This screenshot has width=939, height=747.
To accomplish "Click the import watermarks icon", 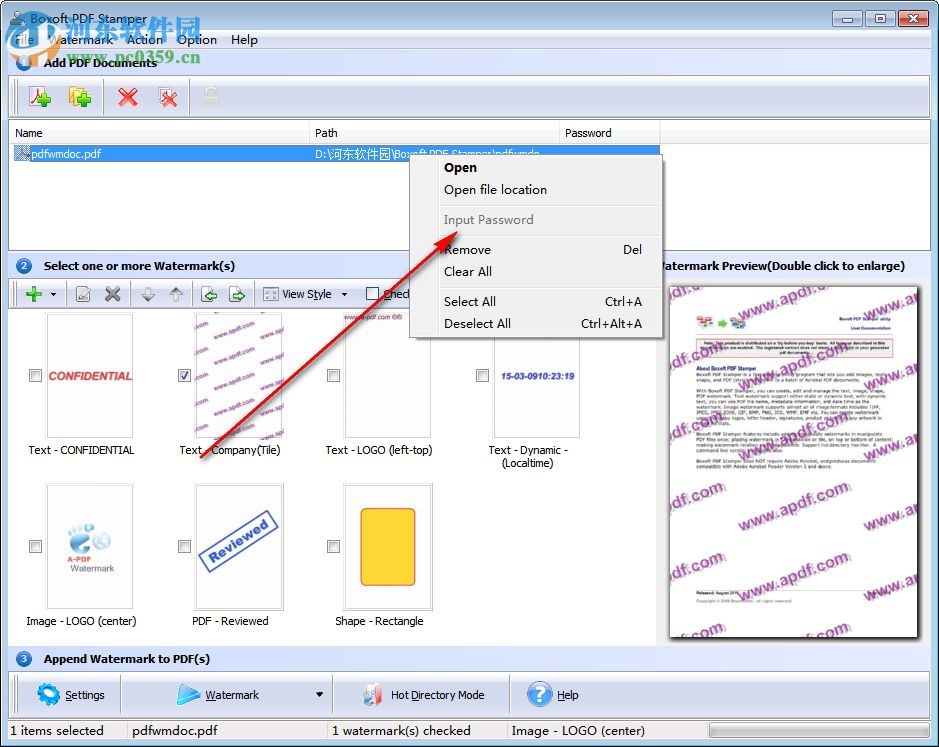I will point(209,294).
